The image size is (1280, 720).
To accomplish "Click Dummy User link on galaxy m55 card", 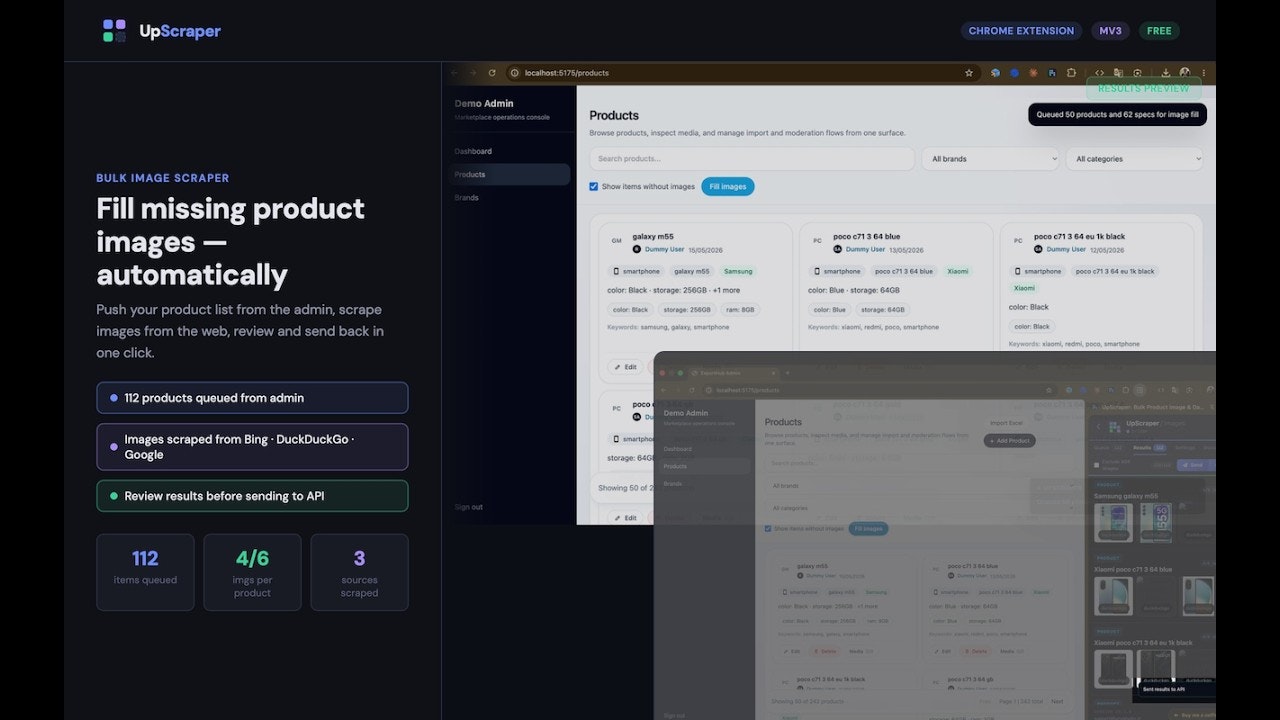I will 664,249.
